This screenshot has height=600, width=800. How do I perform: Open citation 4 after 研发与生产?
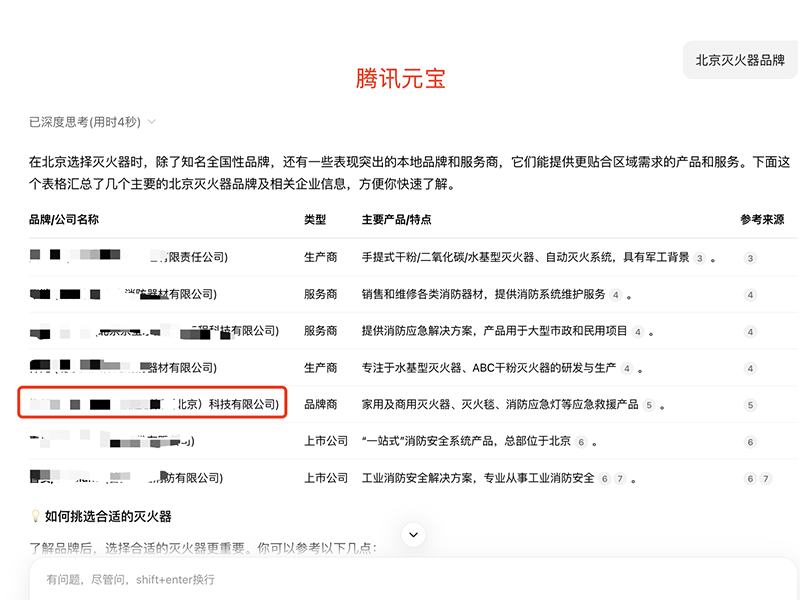coord(627,368)
